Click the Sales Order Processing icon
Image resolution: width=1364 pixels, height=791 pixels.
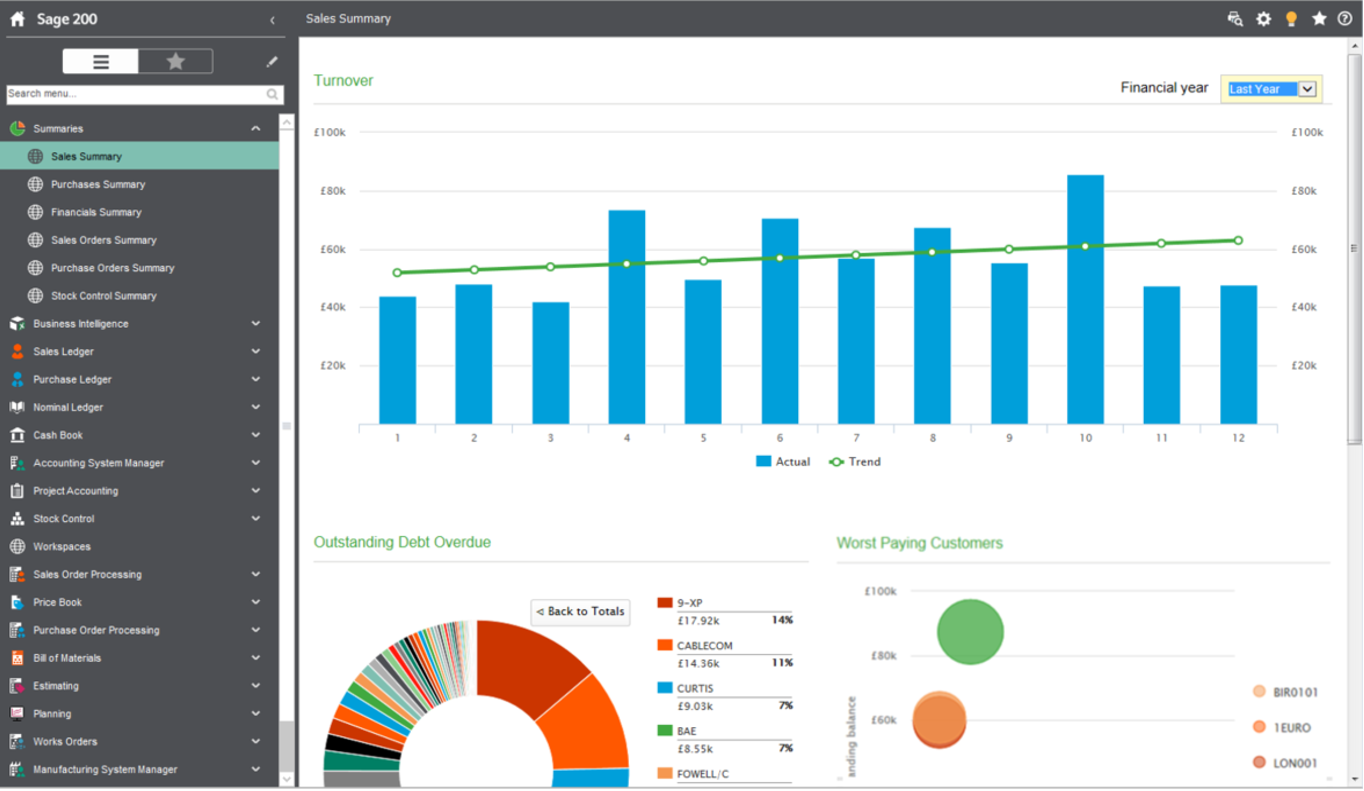tap(17, 575)
